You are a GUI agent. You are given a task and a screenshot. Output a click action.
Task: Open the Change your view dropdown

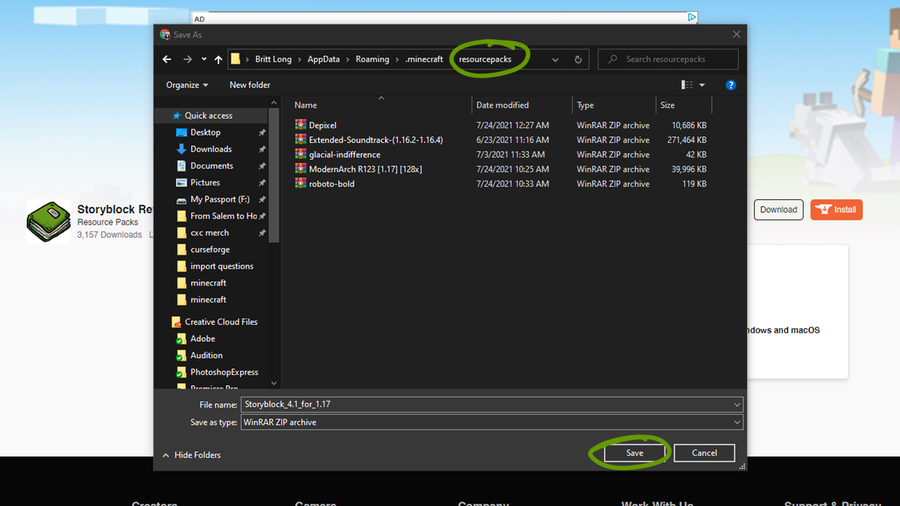click(x=702, y=86)
